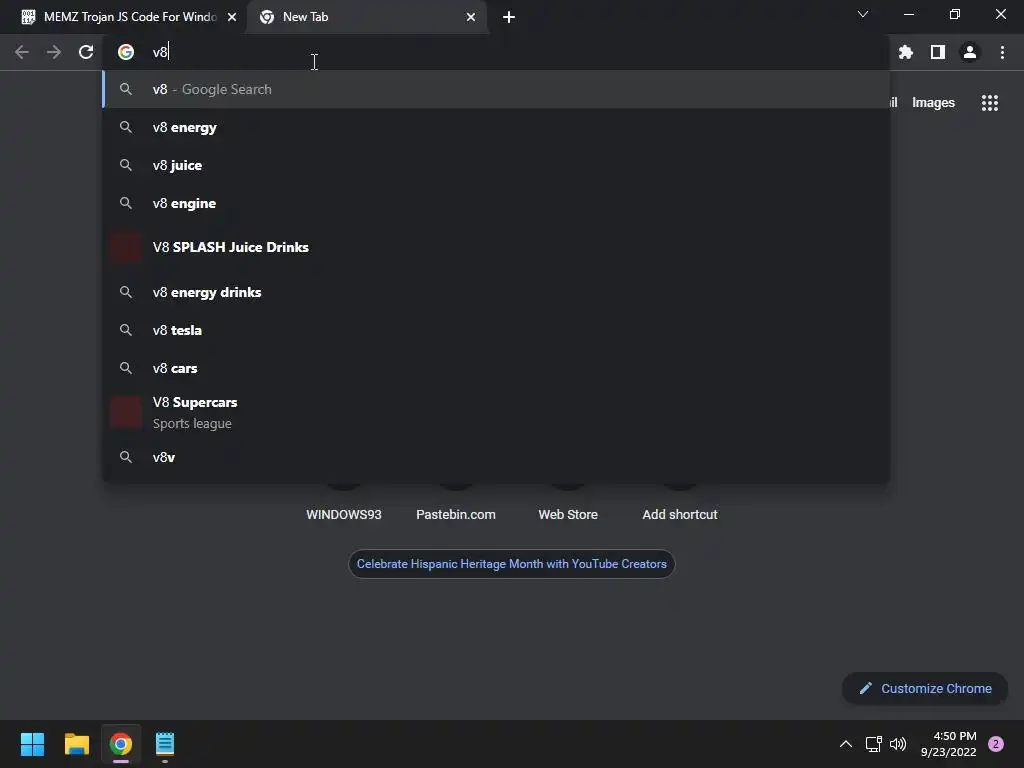The height and width of the screenshot is (768, 1024).
Task: Click the Chrome taskbar icon
Action: click(x=121, y=744)
